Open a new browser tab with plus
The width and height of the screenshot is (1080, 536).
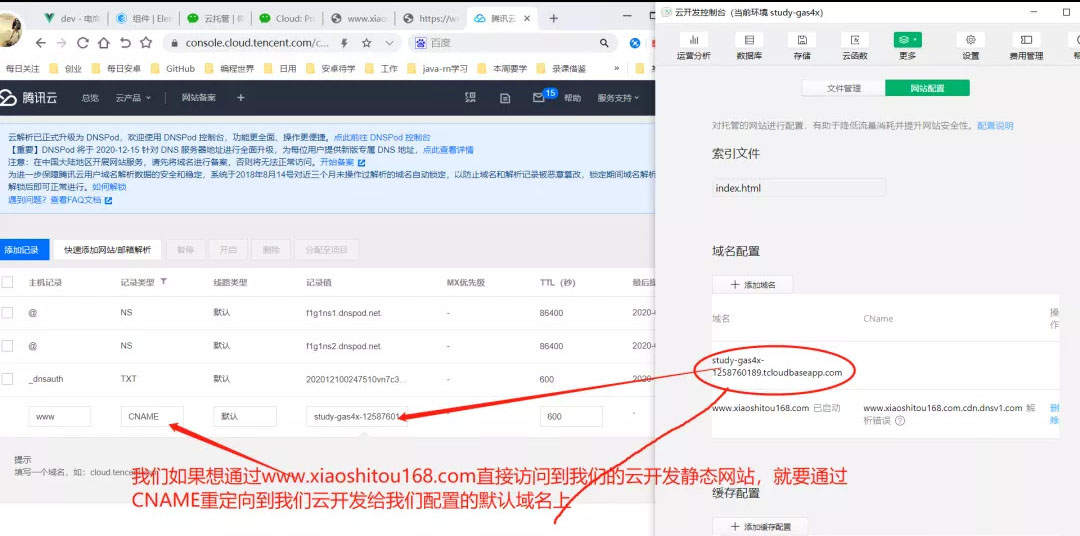tap(553, 19)
